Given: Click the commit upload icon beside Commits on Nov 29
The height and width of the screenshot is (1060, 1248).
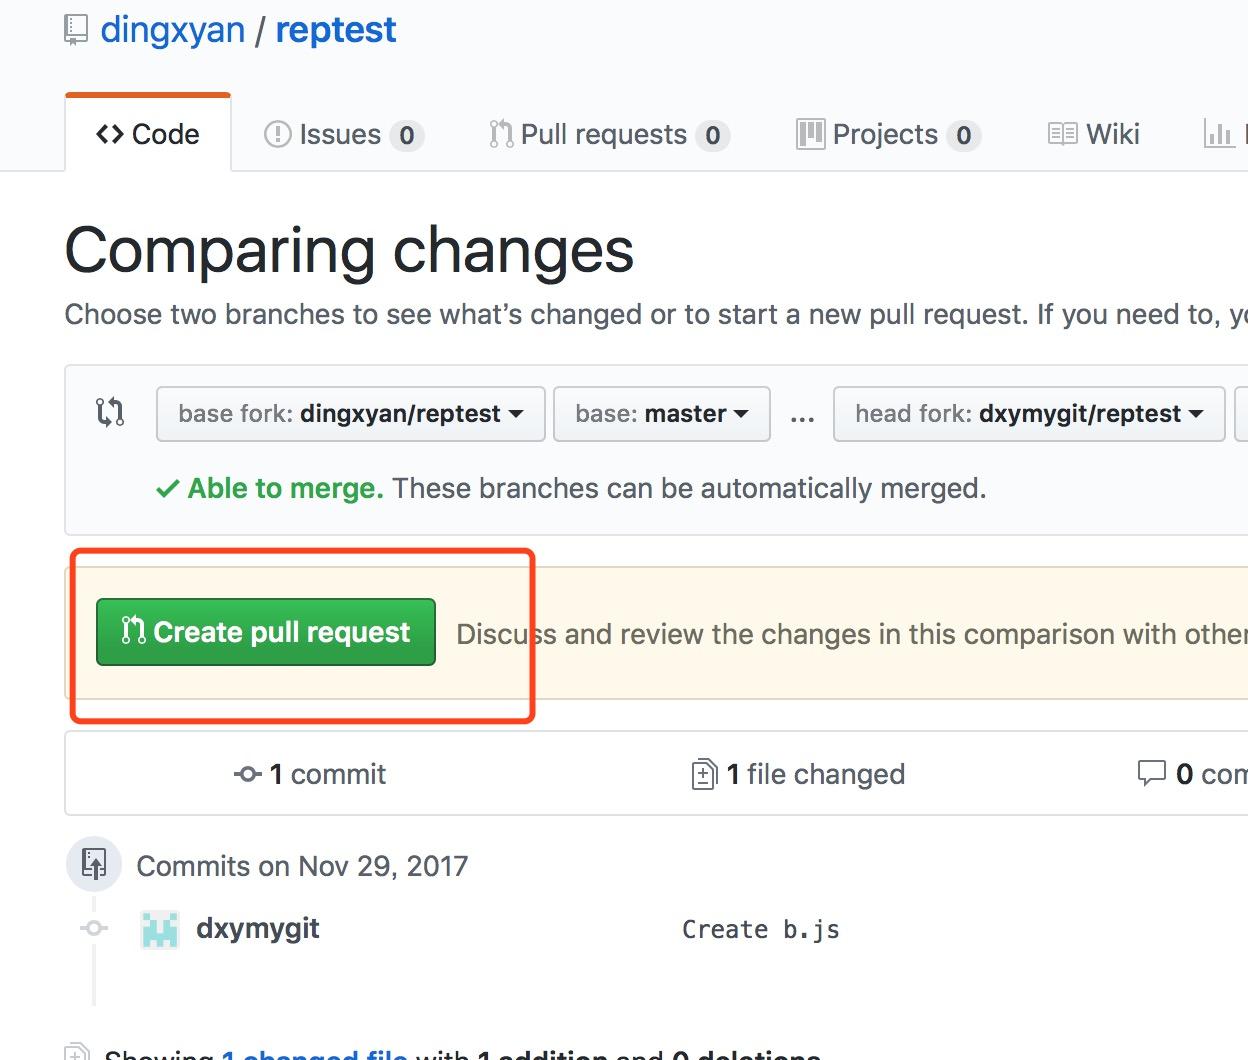Looking at the screenshot, I should point(93,862).
